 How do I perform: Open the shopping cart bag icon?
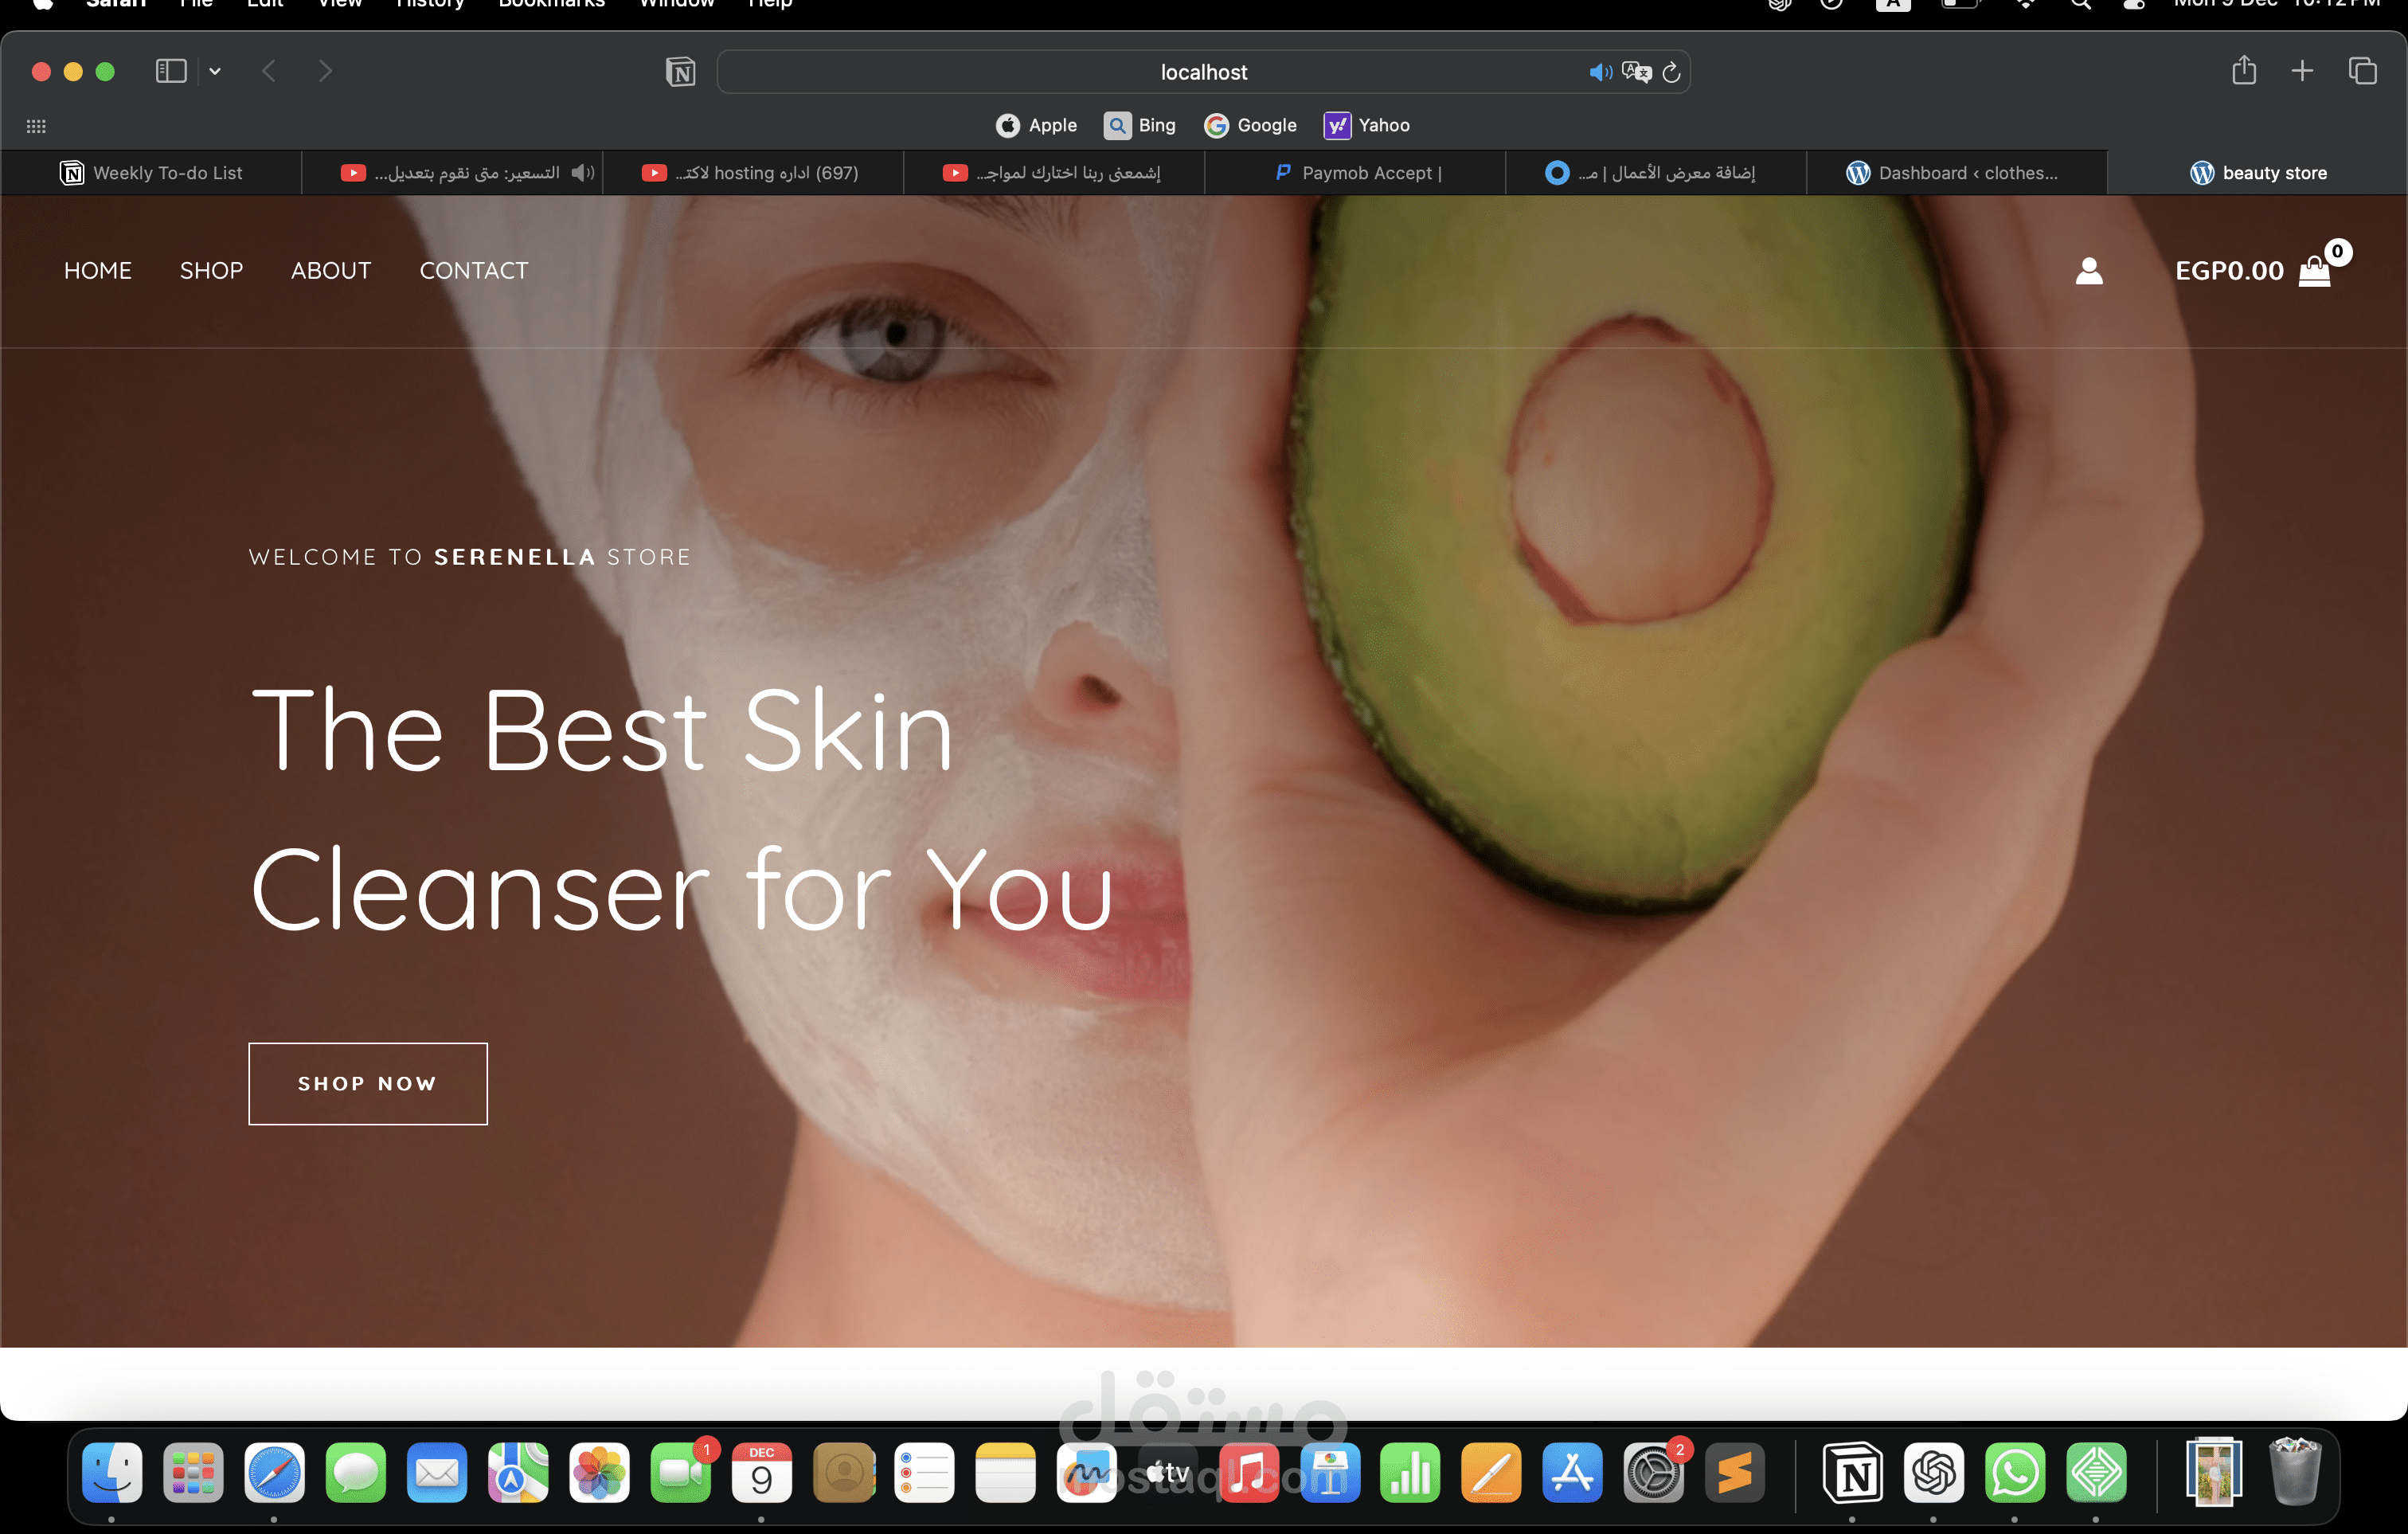(x=2314, y=271)
